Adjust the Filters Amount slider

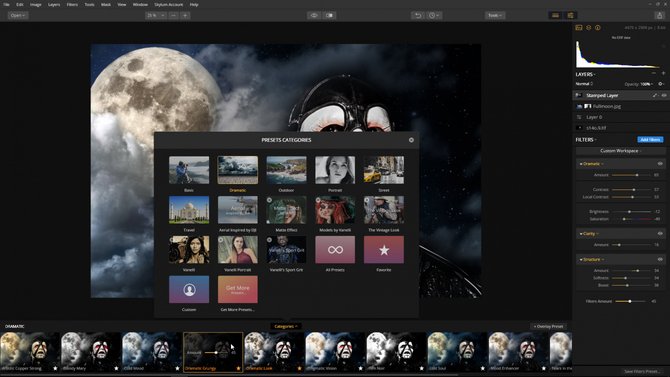630,301
